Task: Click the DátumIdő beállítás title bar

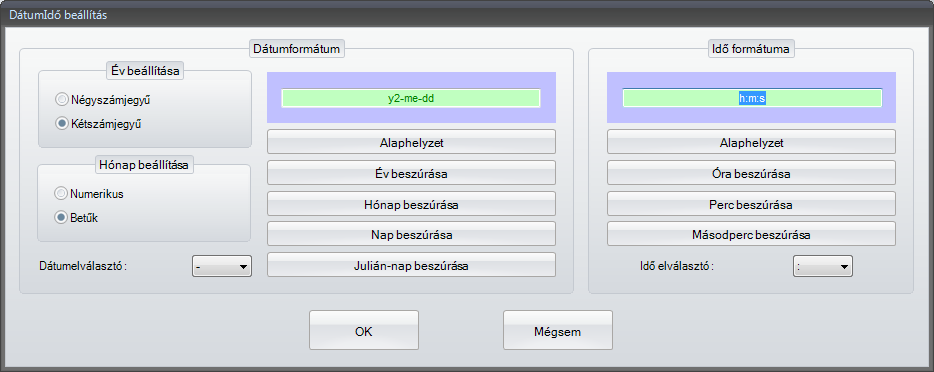Action: [467, 15]
